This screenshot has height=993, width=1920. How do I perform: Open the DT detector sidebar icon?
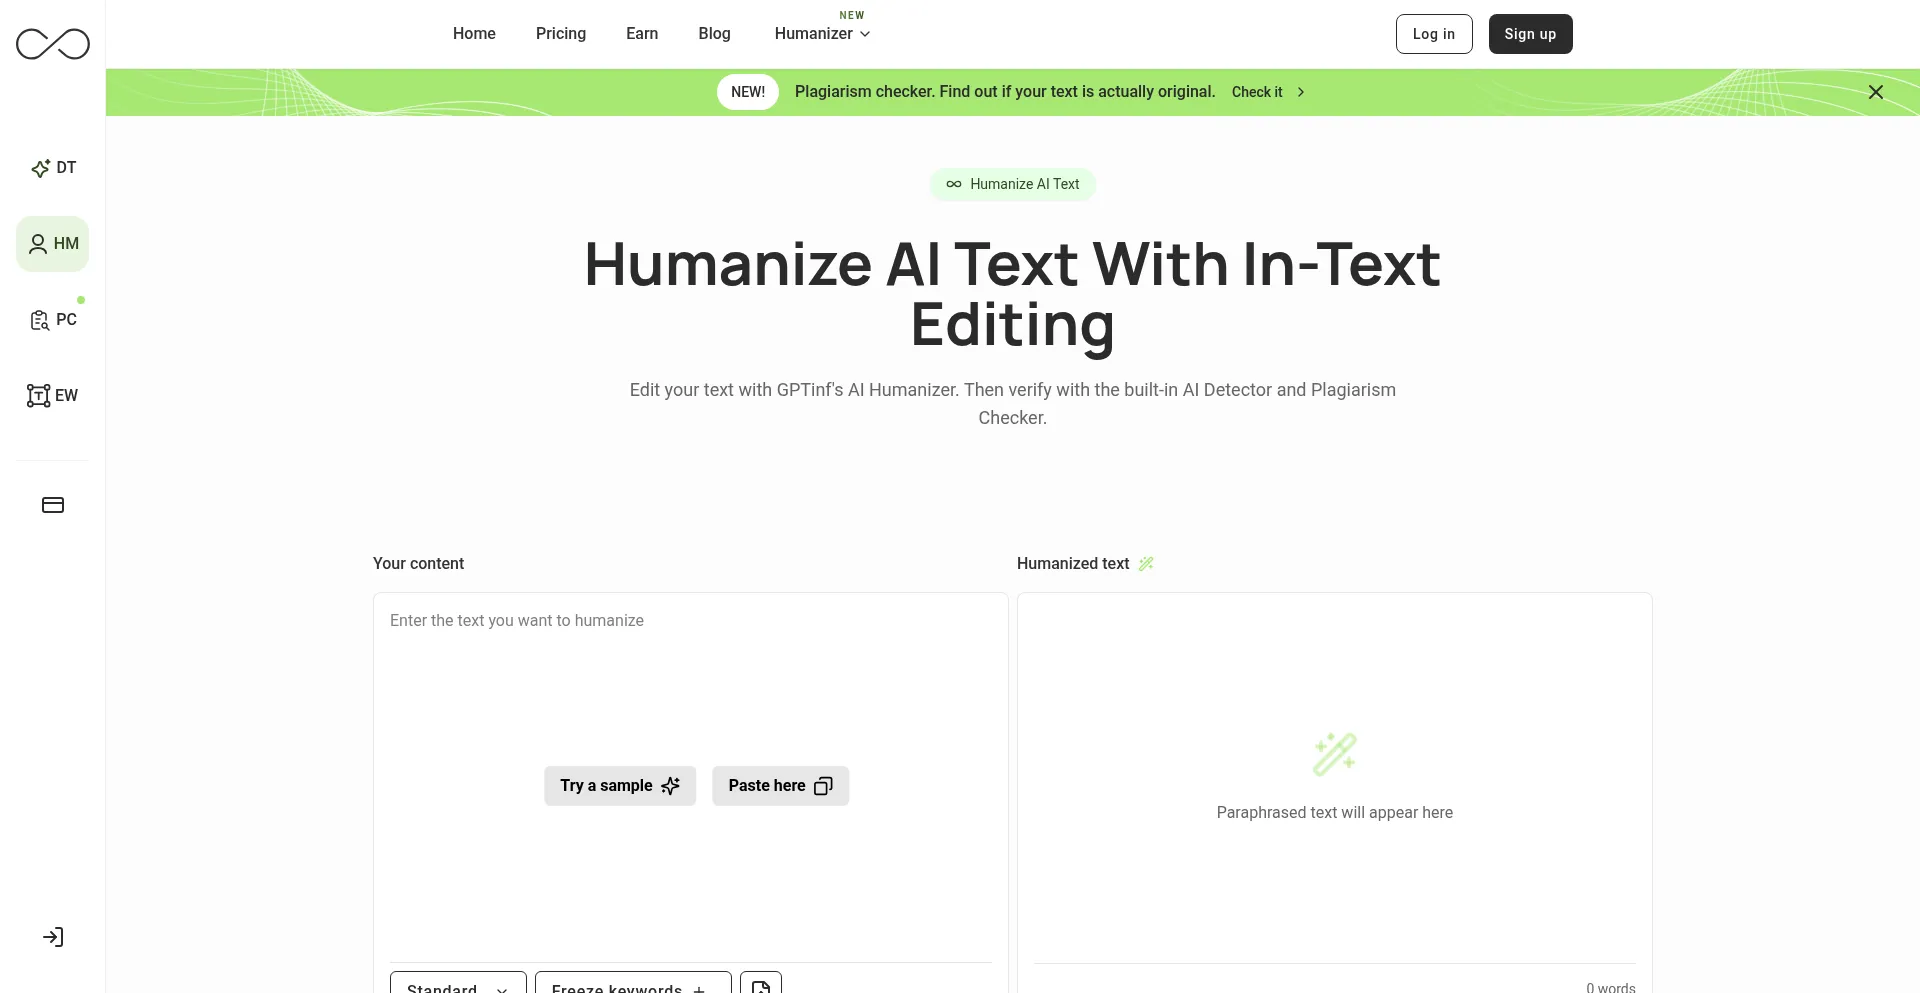coord(53,168)
